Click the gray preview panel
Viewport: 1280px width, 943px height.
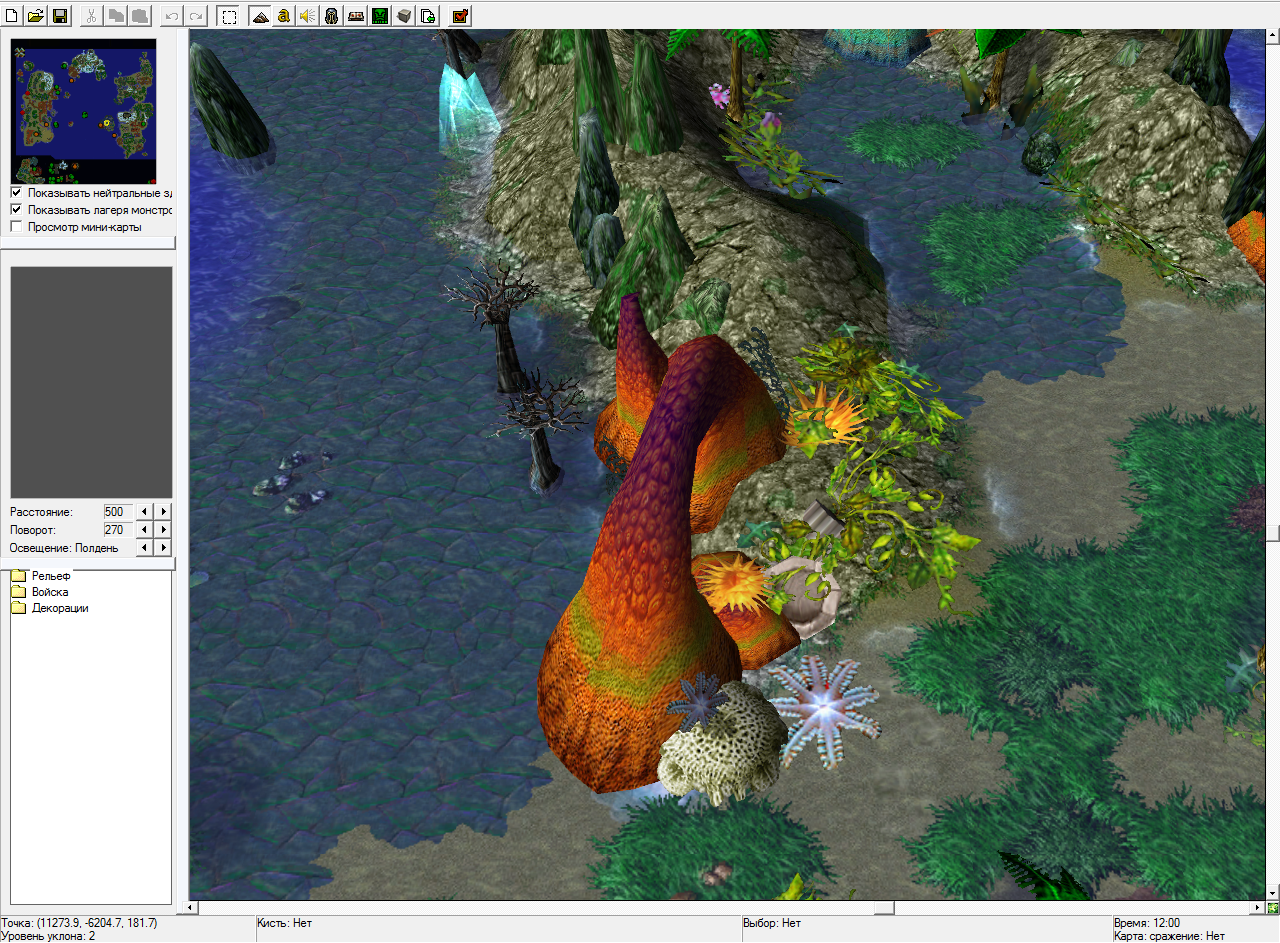point(91,382)
